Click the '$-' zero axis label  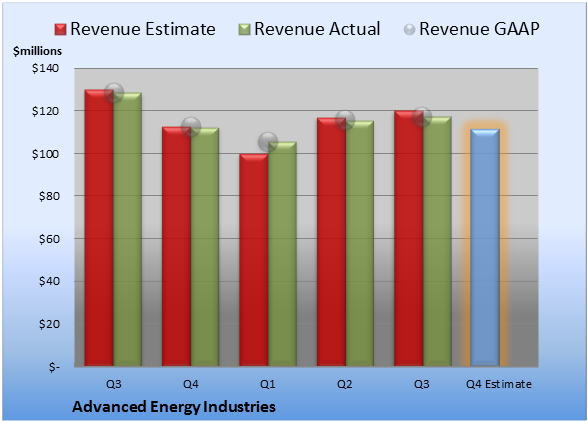(54, 366)
